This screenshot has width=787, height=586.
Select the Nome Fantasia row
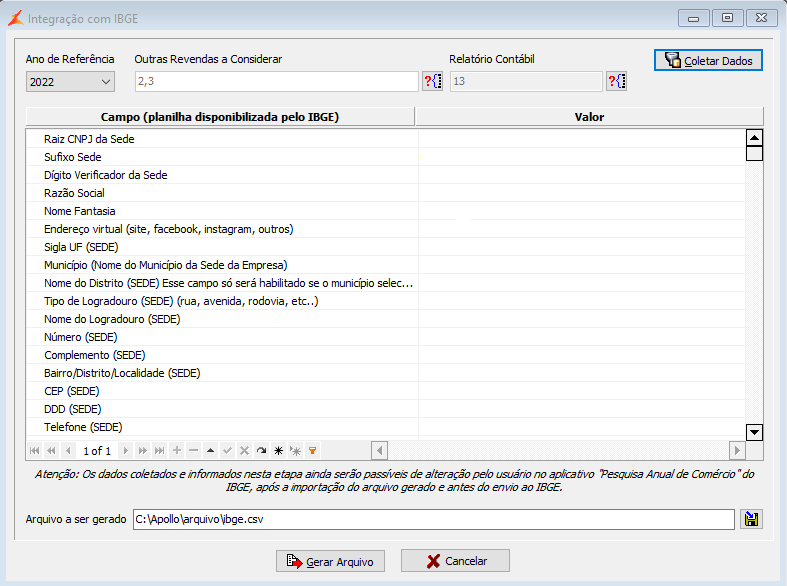[385, 211]
